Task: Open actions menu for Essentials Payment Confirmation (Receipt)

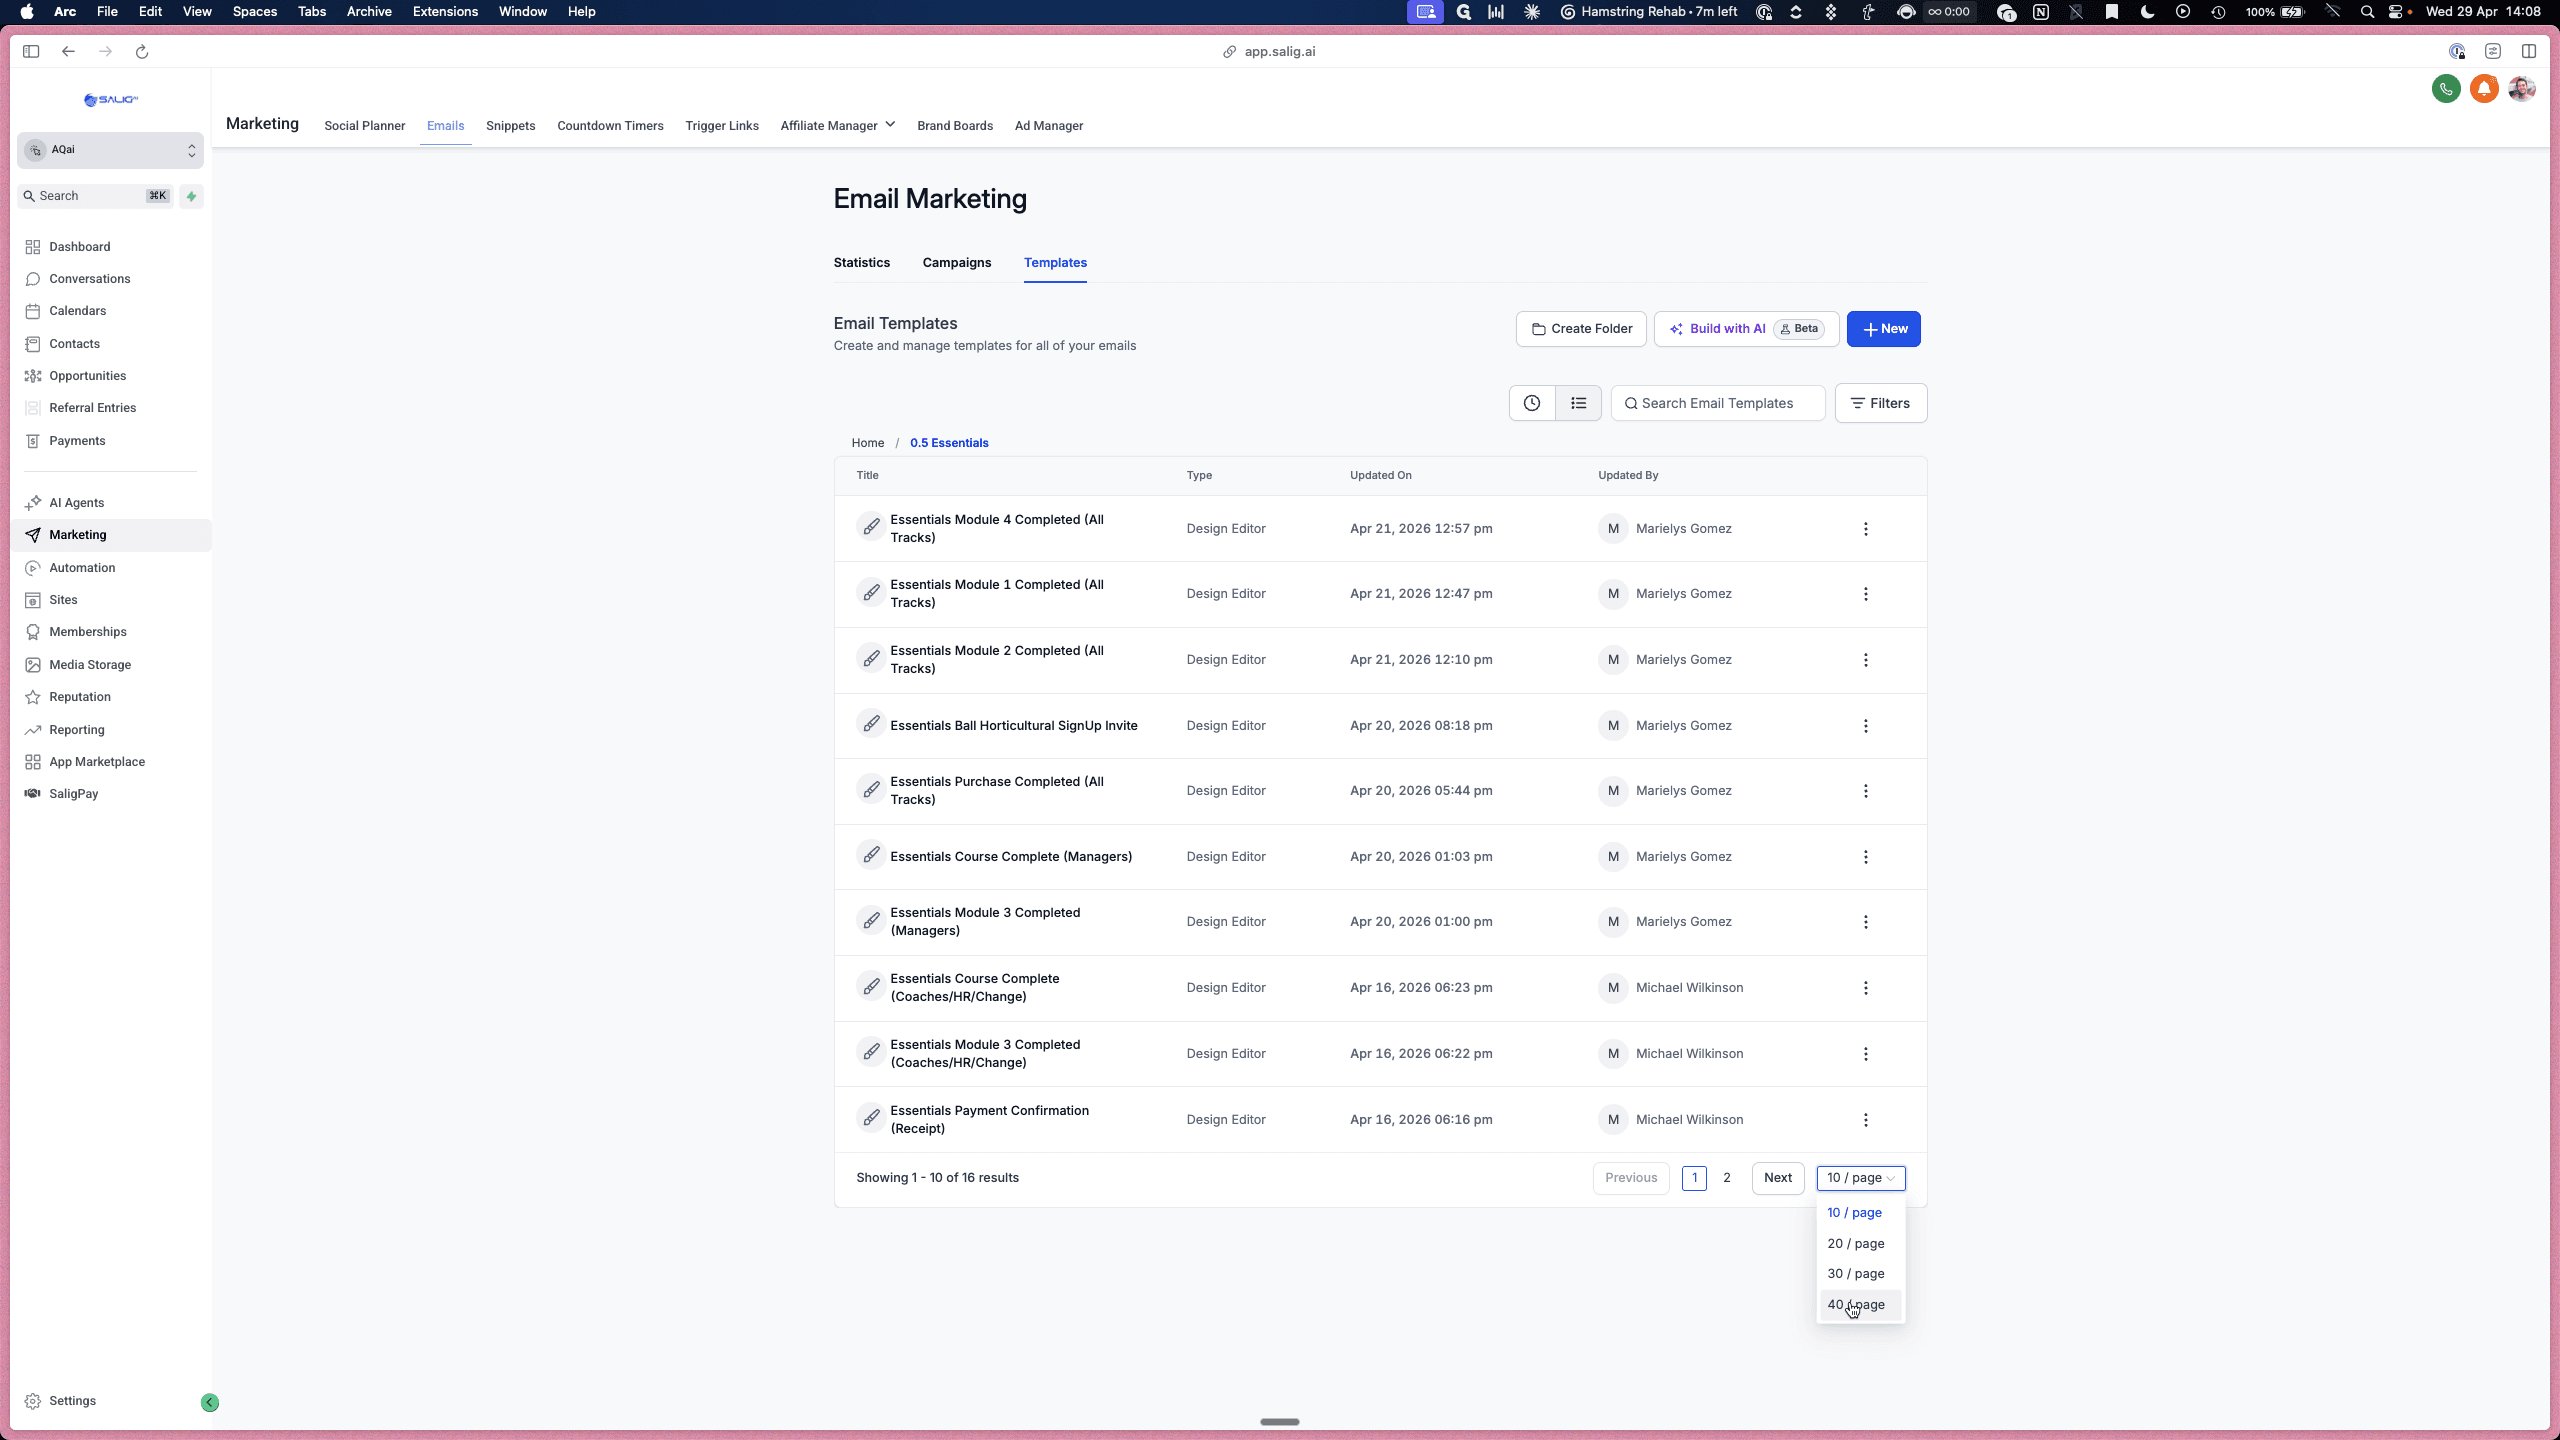Action: tap(1866, 1120)
